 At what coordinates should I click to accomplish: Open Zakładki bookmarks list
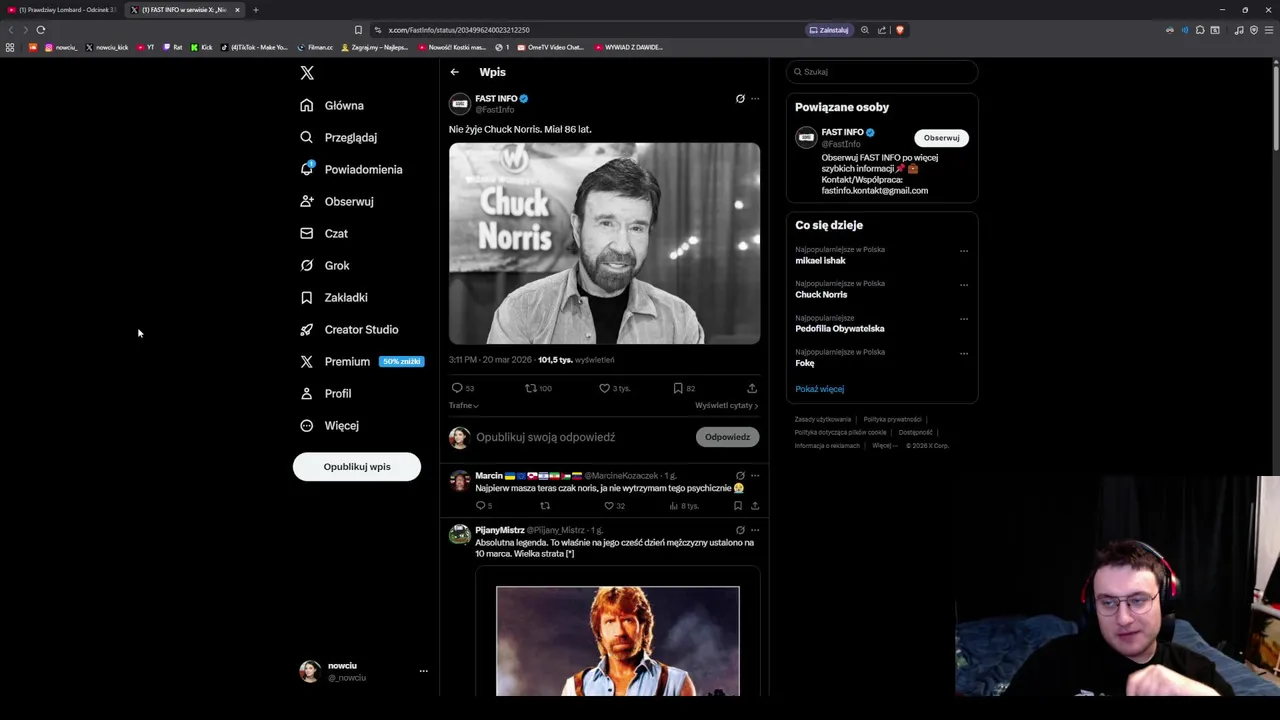click(x=334, y=297)
